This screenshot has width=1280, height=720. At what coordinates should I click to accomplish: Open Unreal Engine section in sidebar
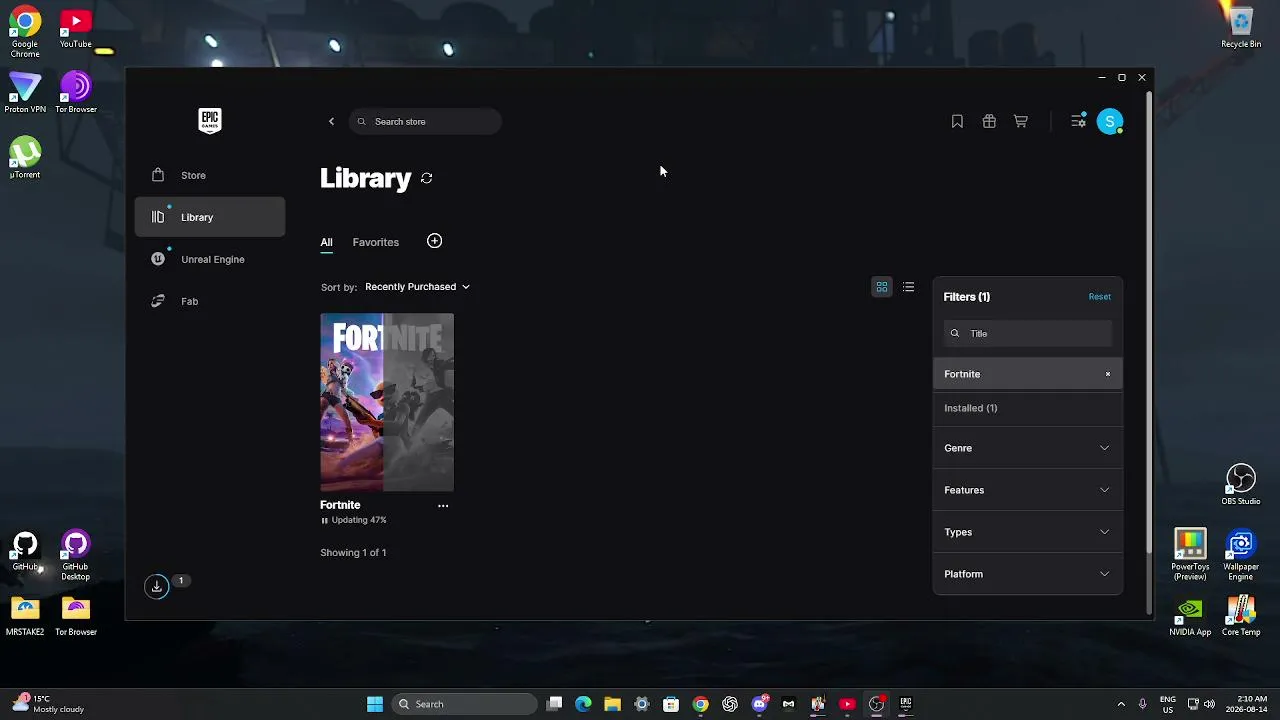tap(210, 259)
